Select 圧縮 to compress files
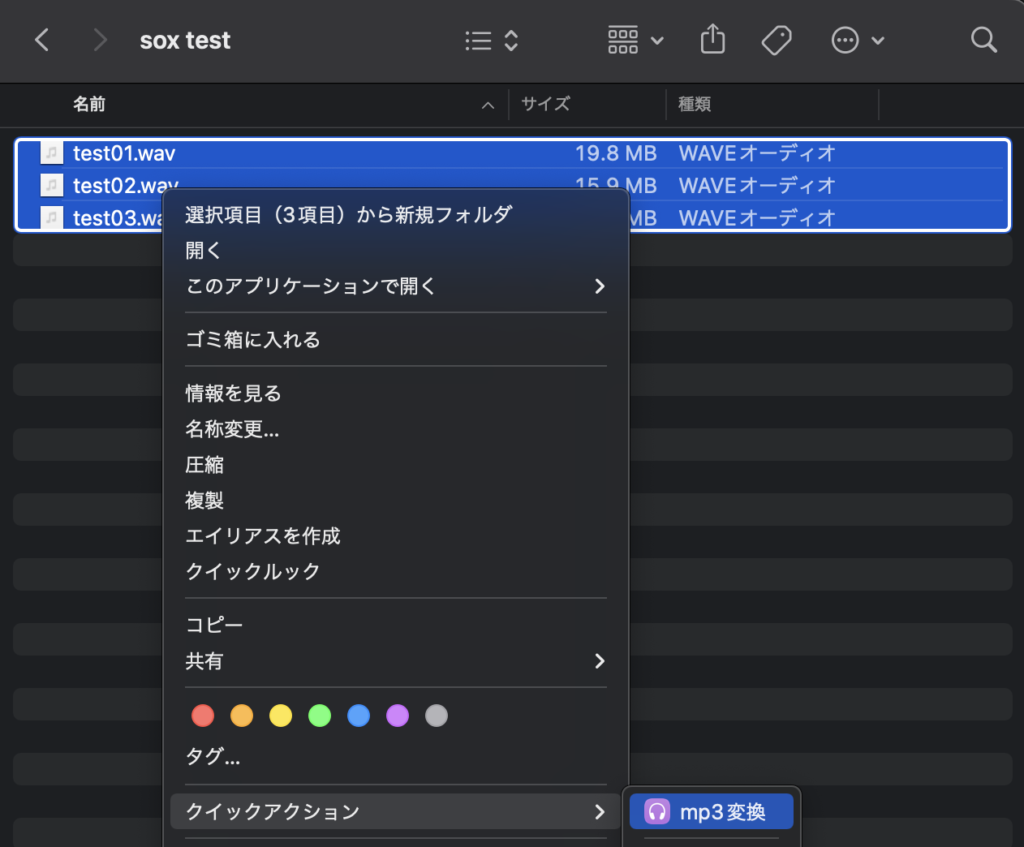Viewport: 1024px width, 847px height. point(205,465)
